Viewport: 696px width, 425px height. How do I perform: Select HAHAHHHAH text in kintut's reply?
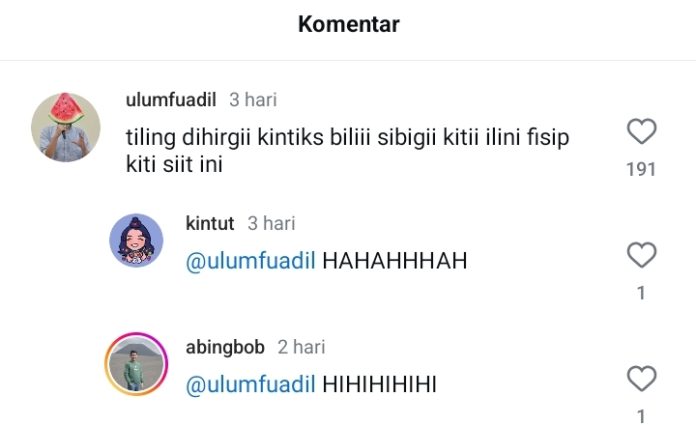point(395,261)
